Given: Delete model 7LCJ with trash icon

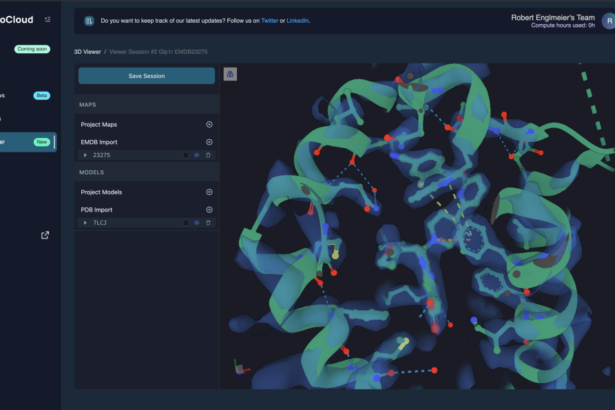Looking at the screenshot, I should 209,223.
